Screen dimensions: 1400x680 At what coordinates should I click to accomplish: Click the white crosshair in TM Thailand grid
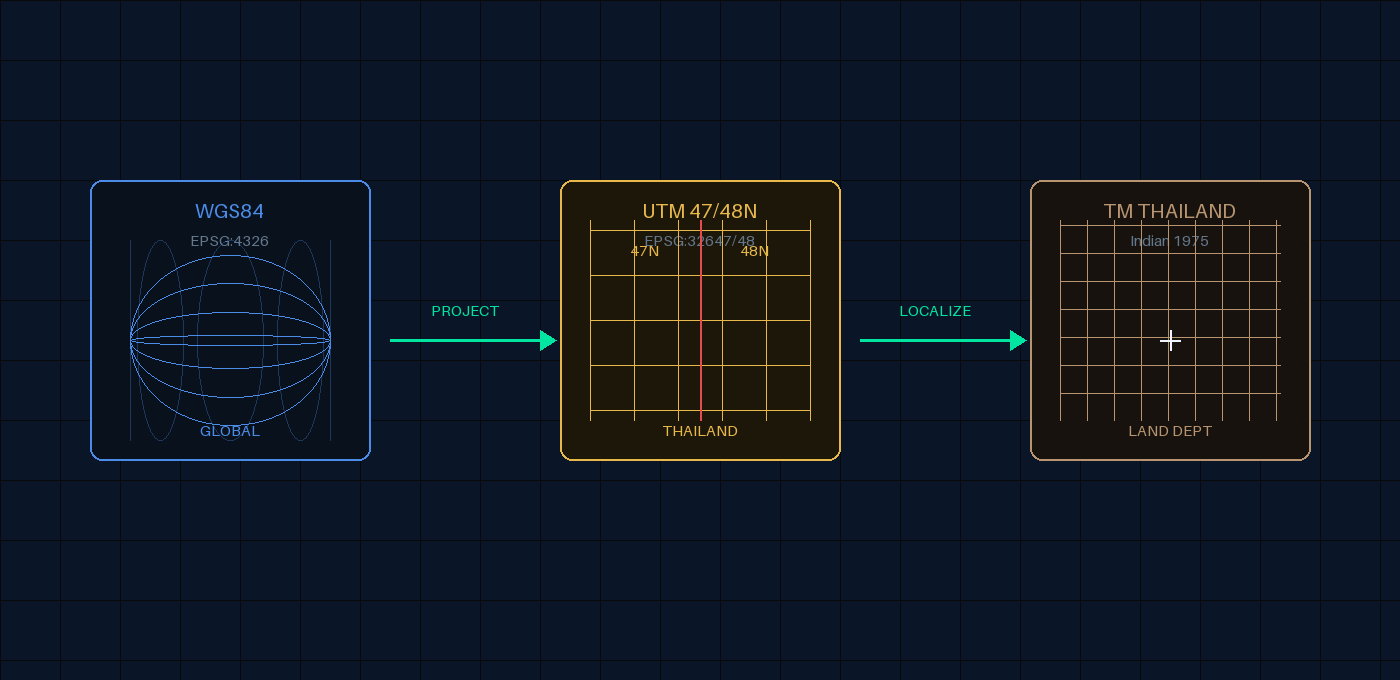pos(1170,341)
